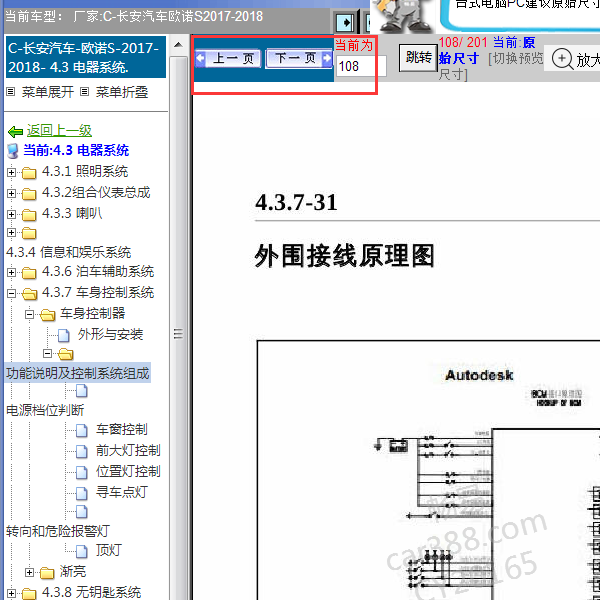Click page icon of 位置灯控制
This screenshot has width=600, height=600.
click(82, 473)
